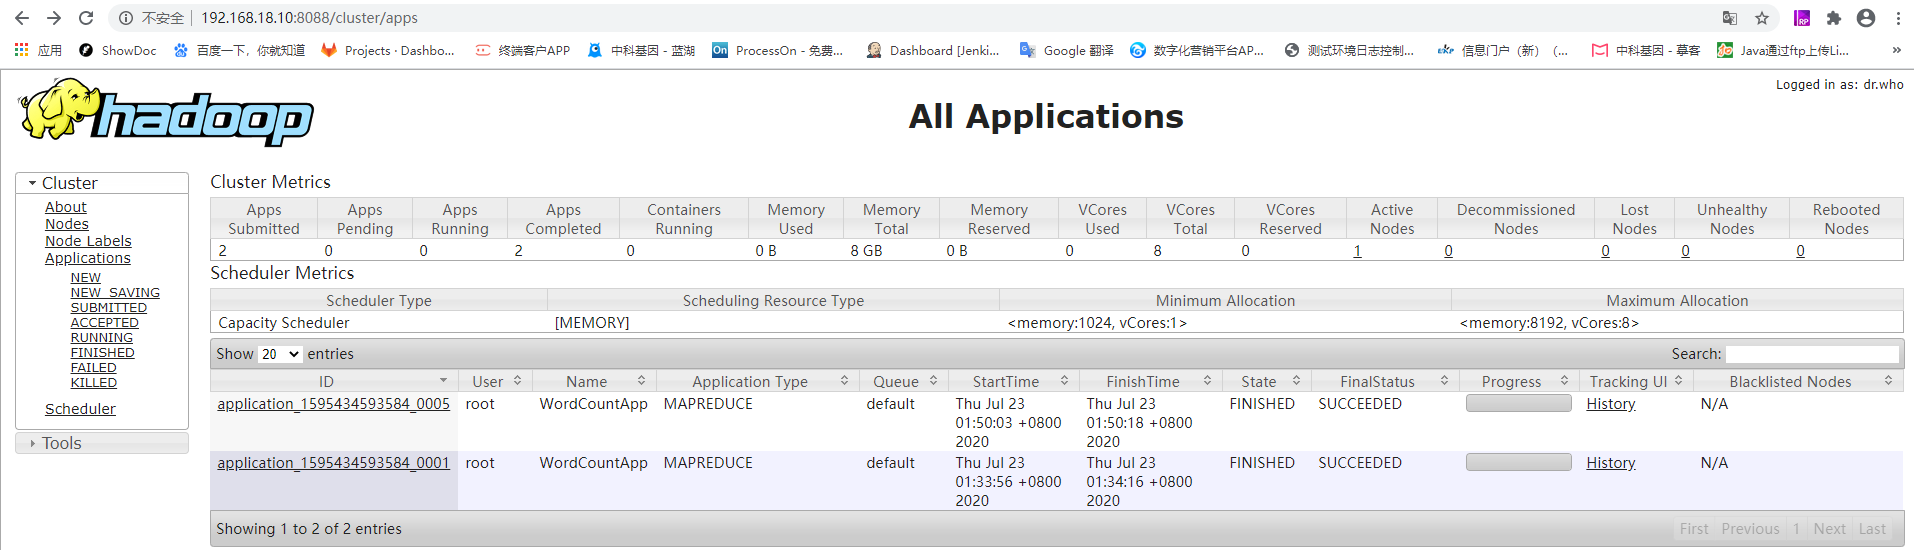The image size is (1914, 550).
Task: Open the Scheduler link
Action: [80, 409]
